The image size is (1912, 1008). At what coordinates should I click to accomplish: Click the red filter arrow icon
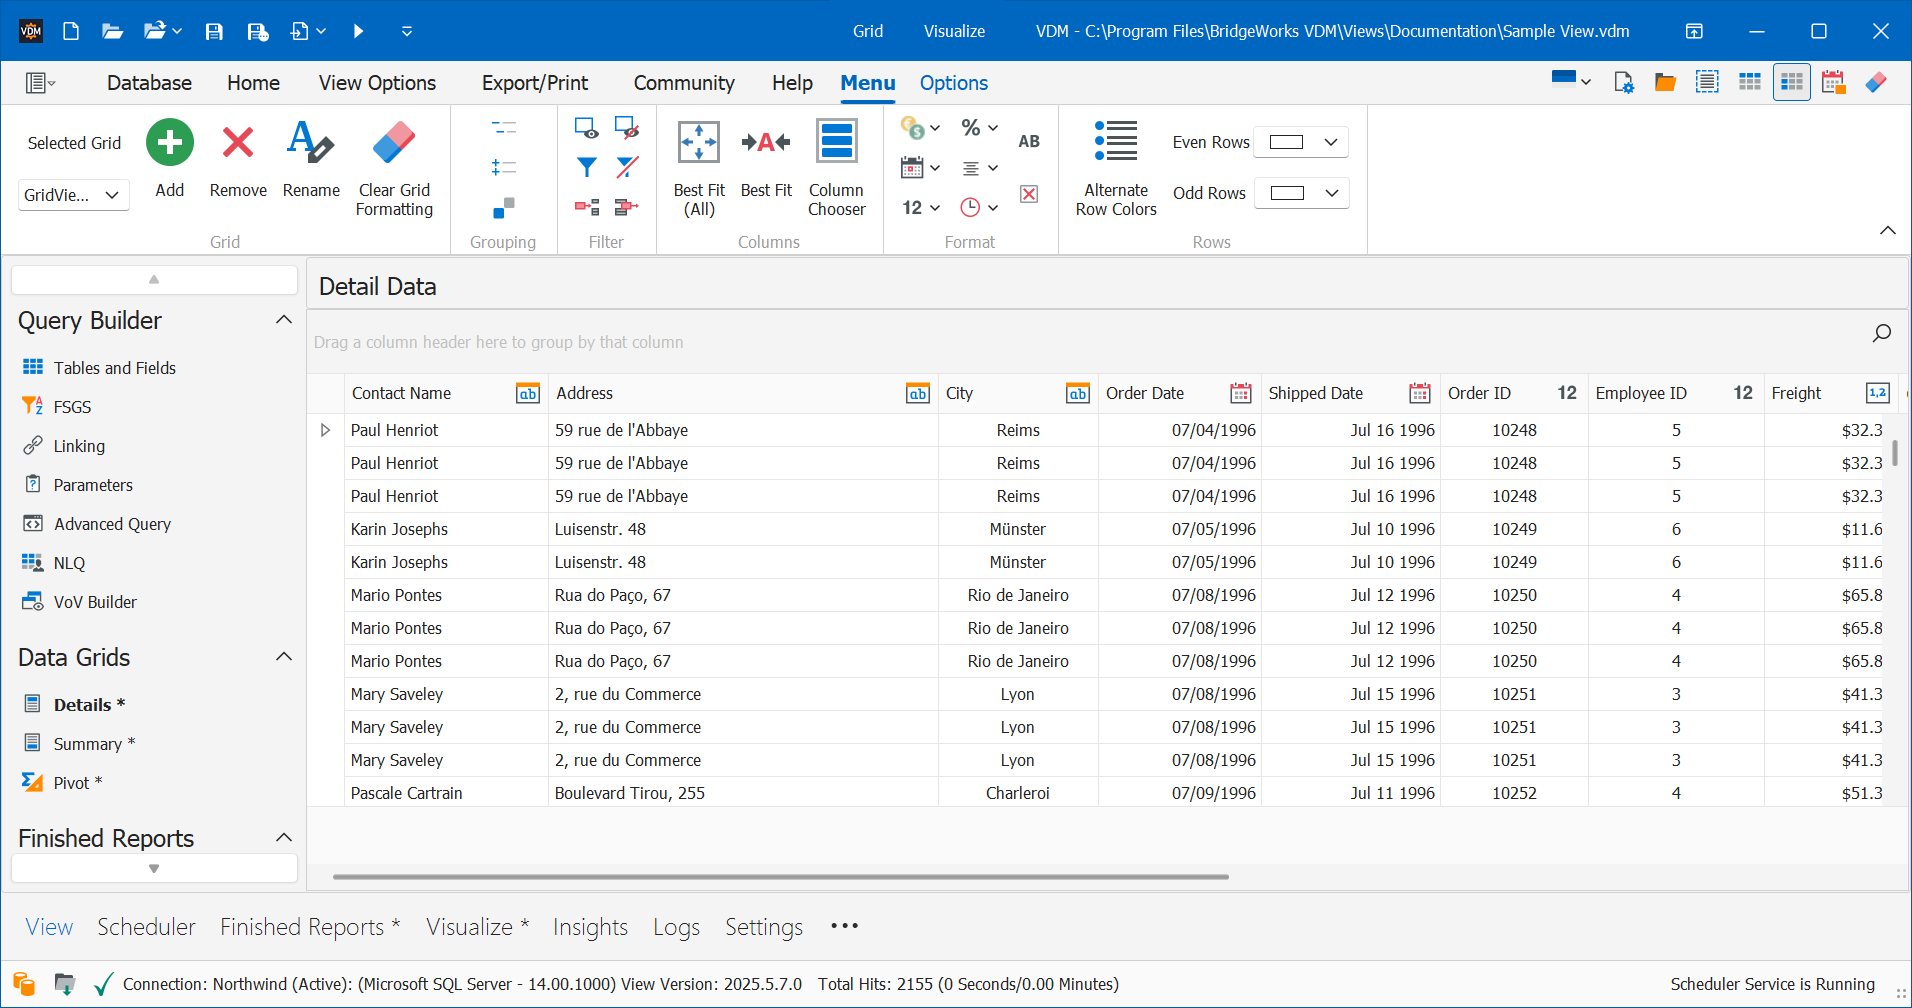(x=627, y=207)
